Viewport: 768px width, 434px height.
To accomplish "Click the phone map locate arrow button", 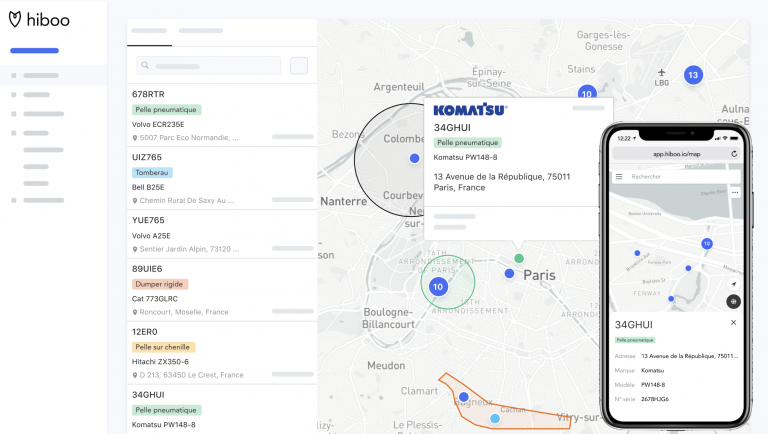I will pos(733,284).
